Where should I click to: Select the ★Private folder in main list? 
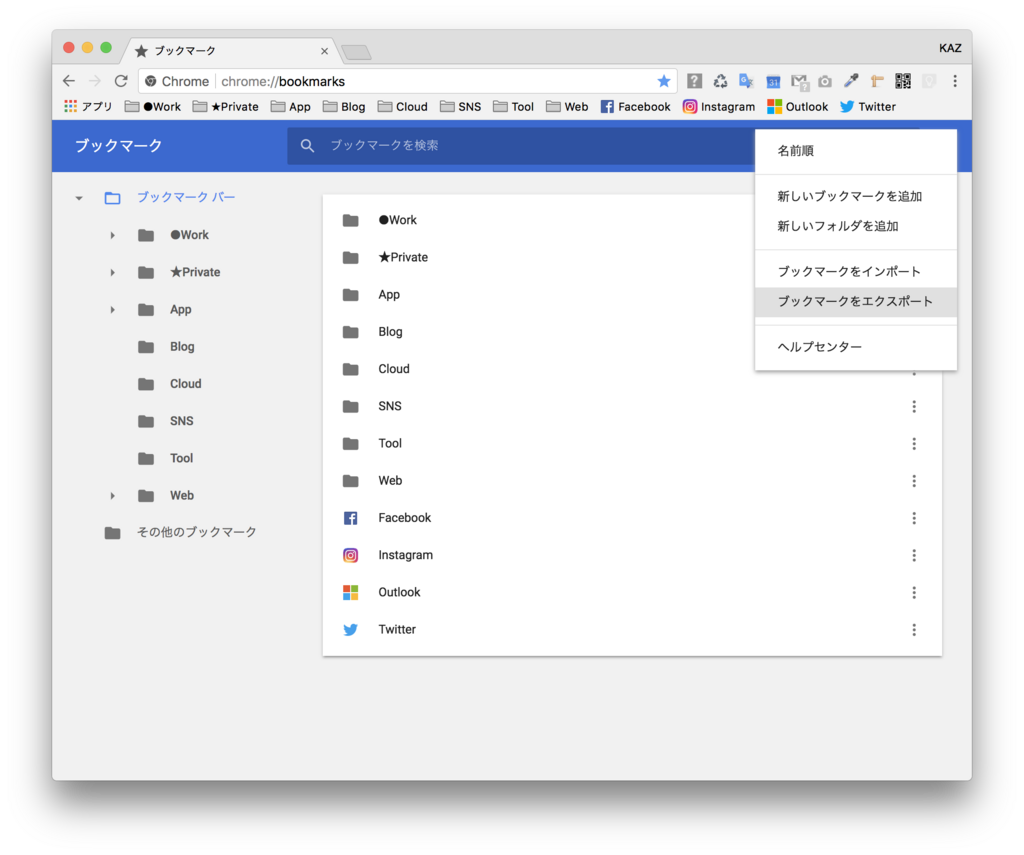click(632, 257)
